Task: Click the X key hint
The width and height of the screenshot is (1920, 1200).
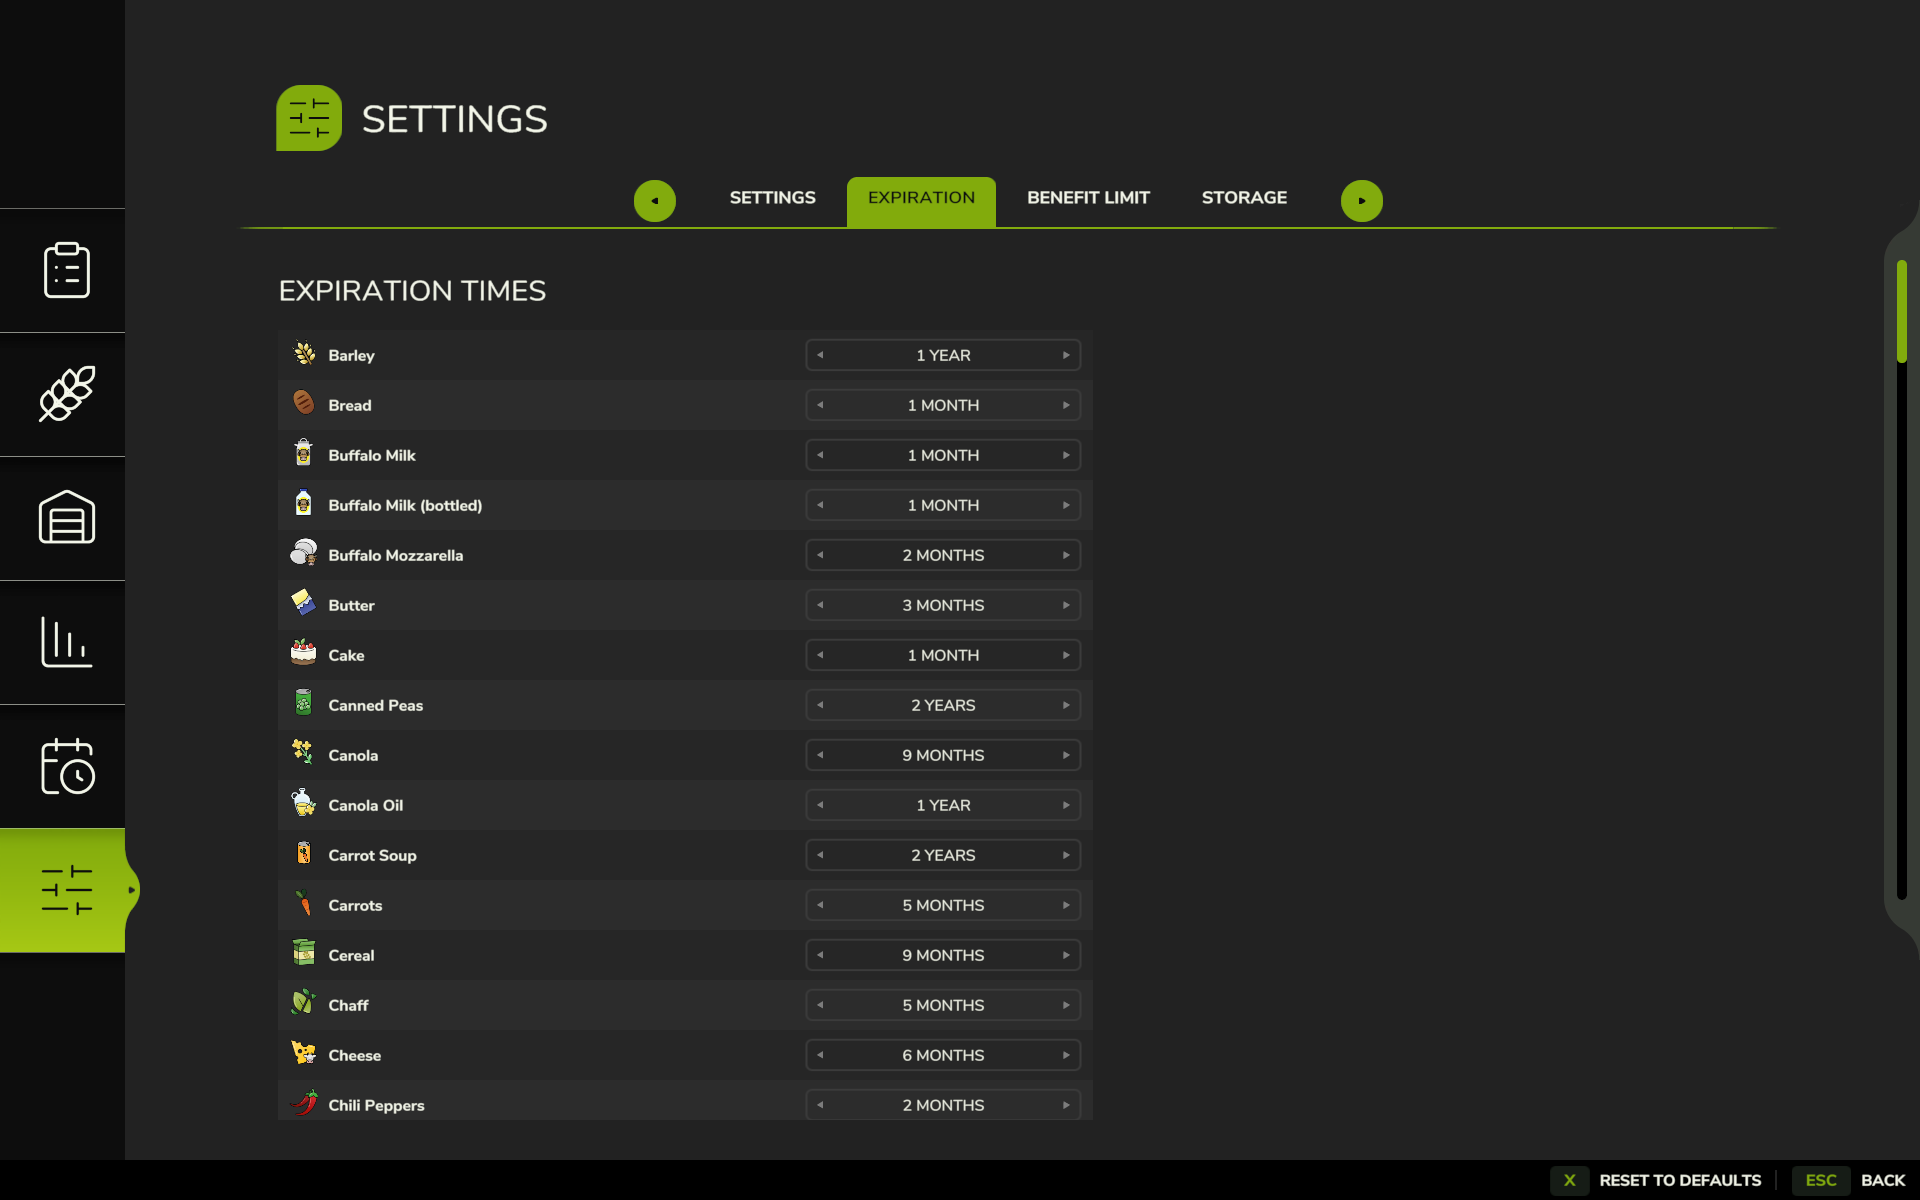Action: (x=1569, y=1180)
